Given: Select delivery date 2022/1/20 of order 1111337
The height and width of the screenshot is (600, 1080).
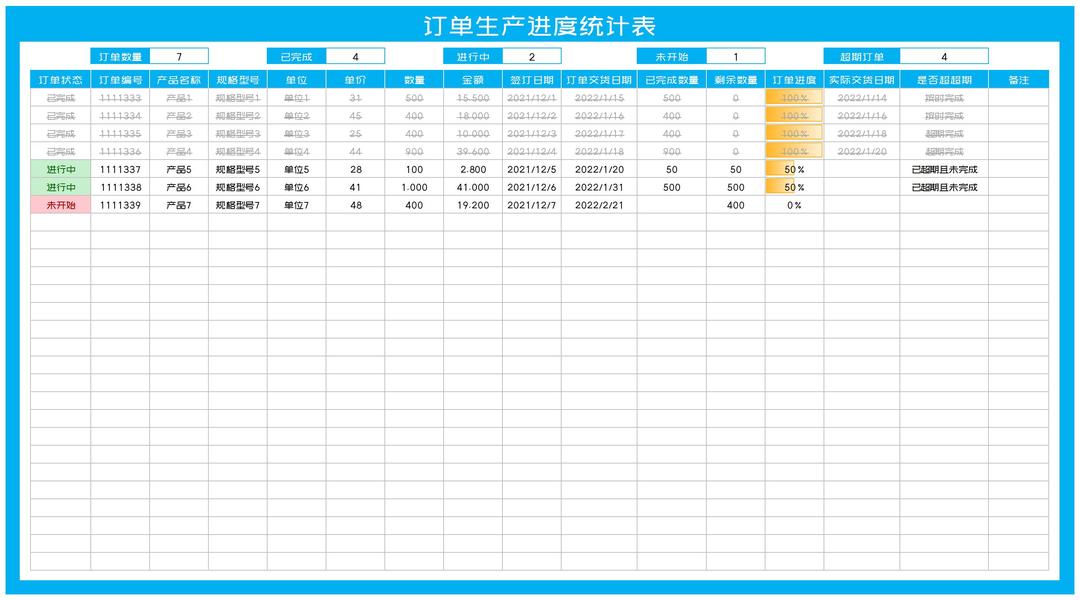Looking at the screenshot, I should [599, 169].
